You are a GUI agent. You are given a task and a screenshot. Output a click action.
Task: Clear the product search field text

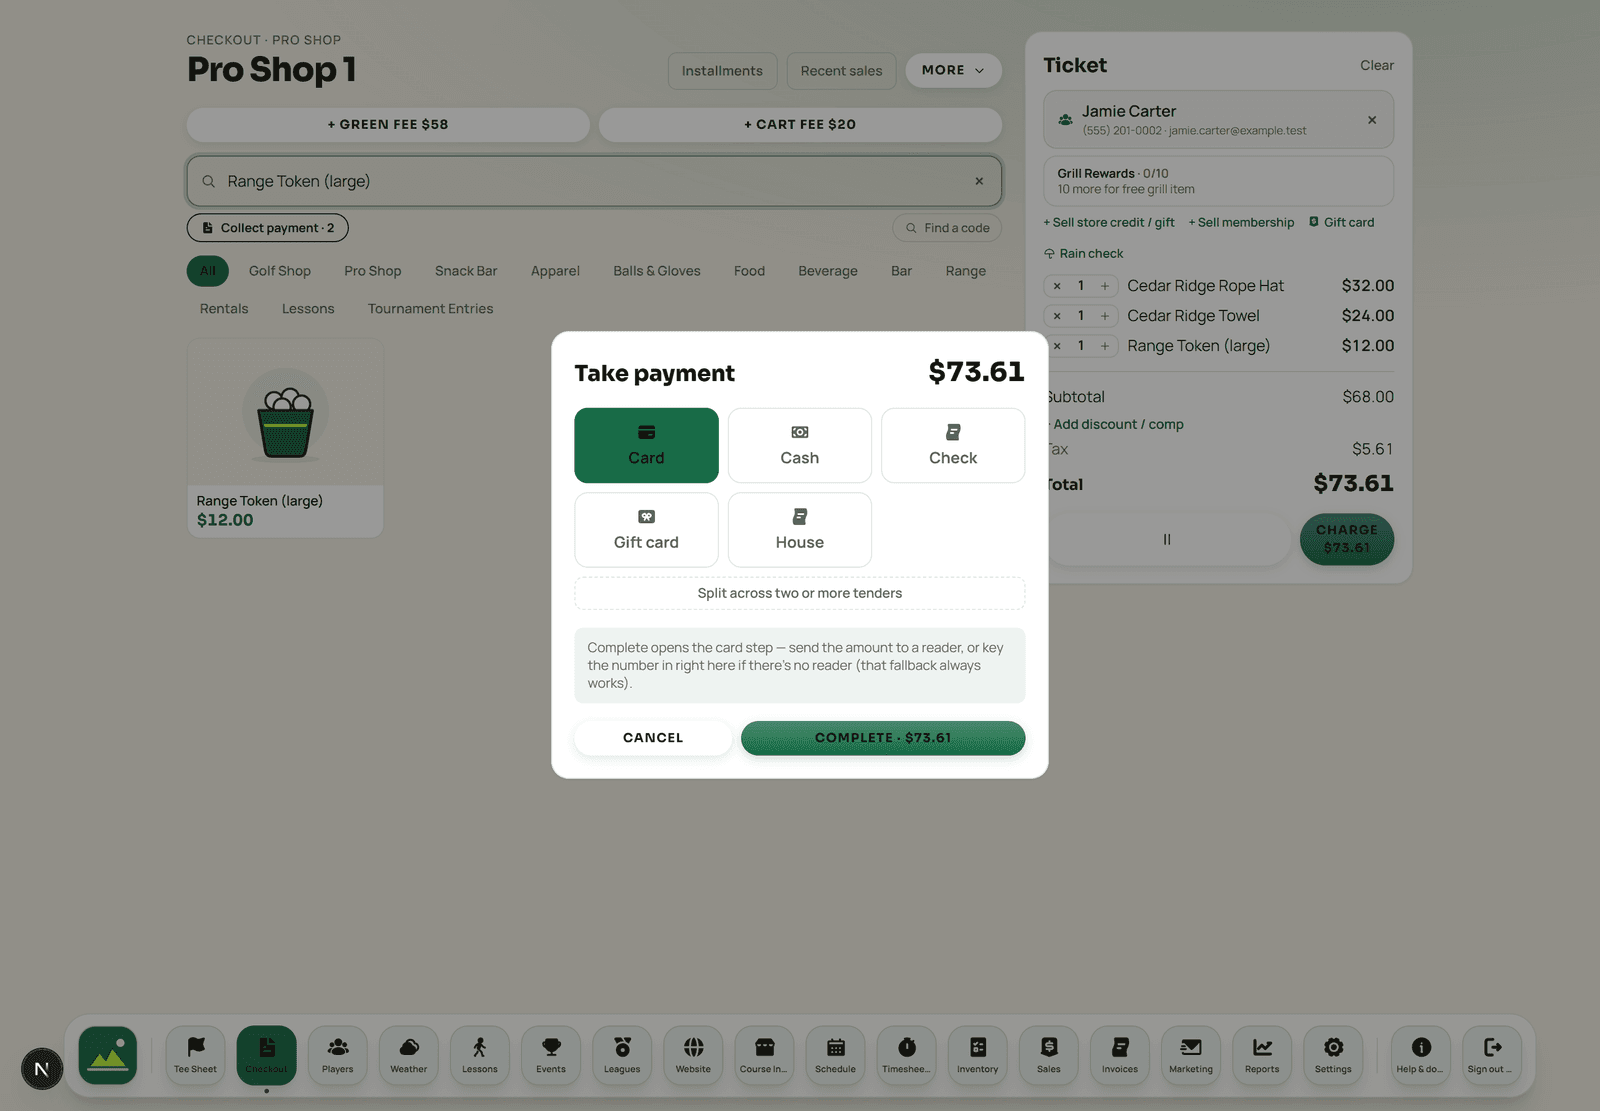tap(979, 181)
